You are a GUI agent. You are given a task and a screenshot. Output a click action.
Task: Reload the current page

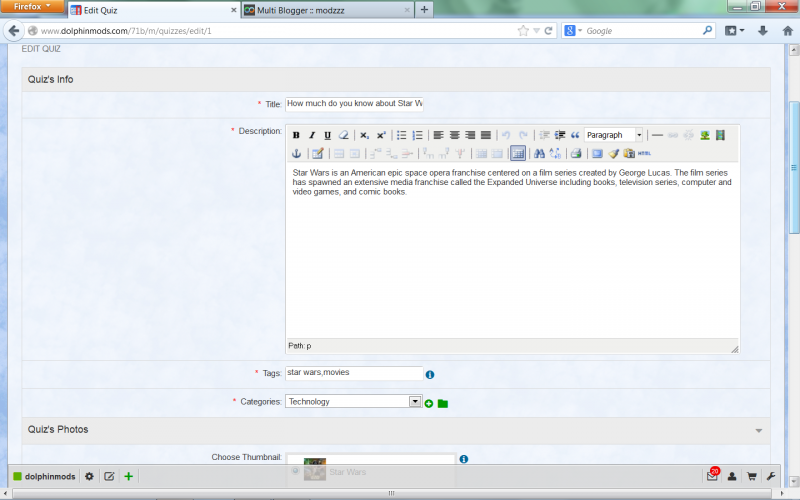click(548, 31)
